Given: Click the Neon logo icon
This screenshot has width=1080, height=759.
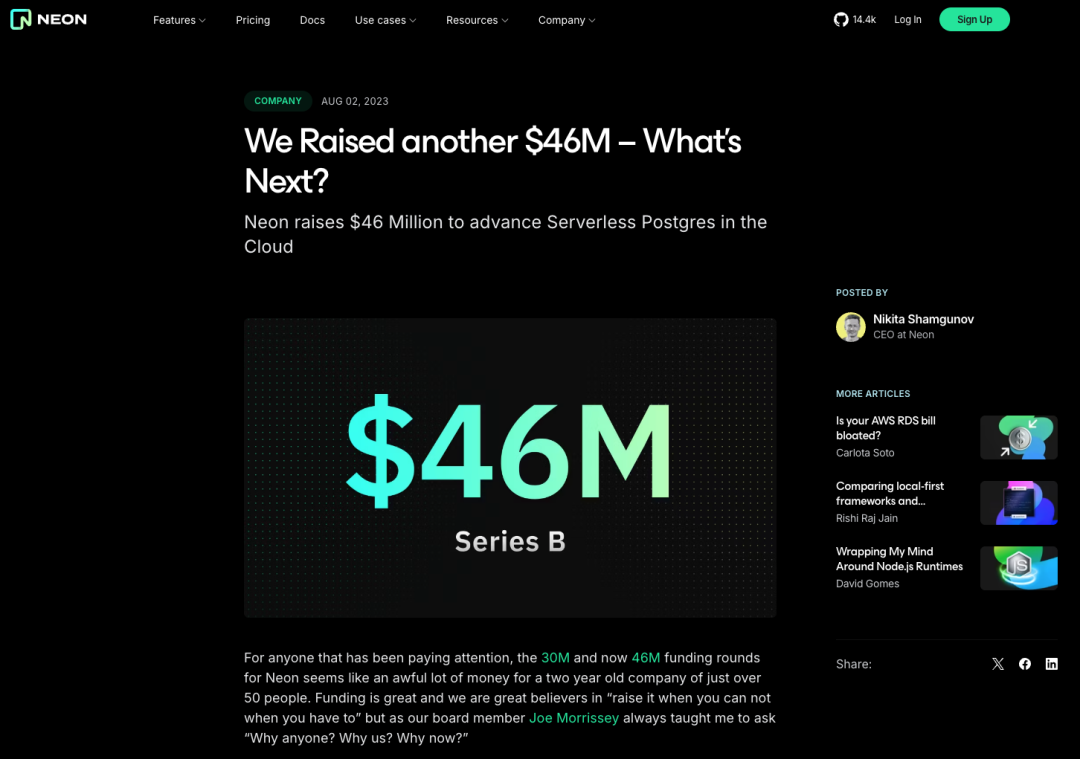Looking at the screenshot, I should tap(21, 19).
